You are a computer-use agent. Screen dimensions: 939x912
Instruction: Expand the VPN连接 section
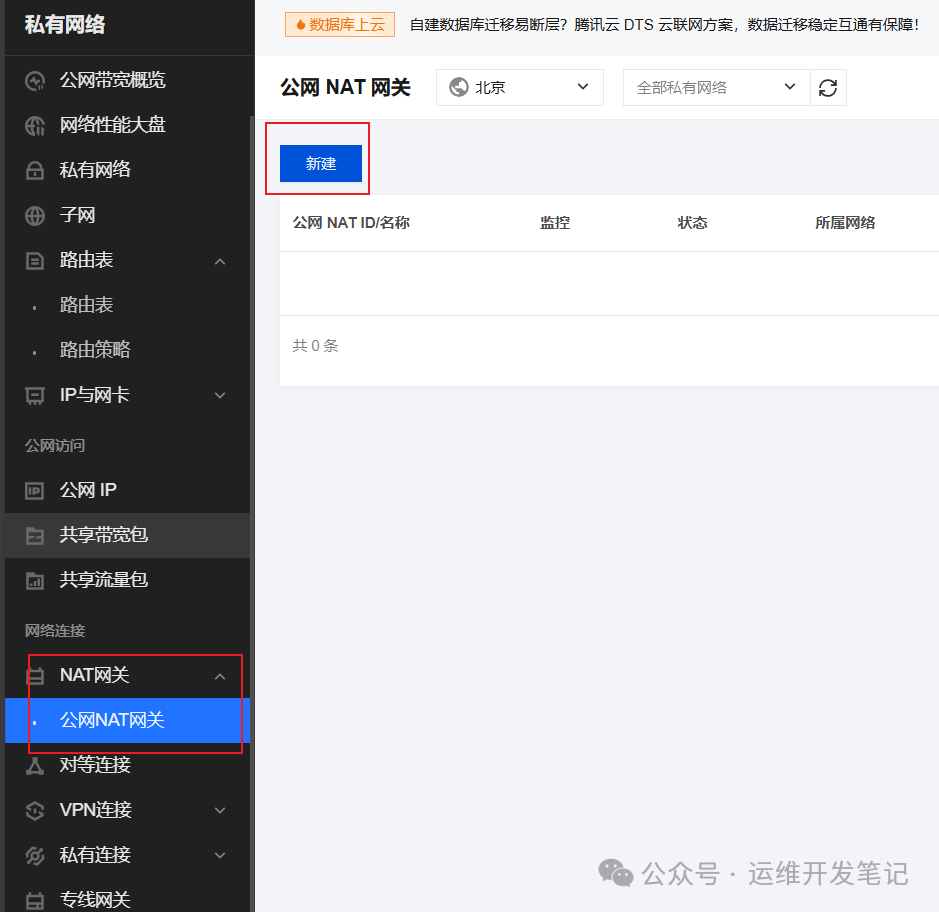click(x=219, y=810)
